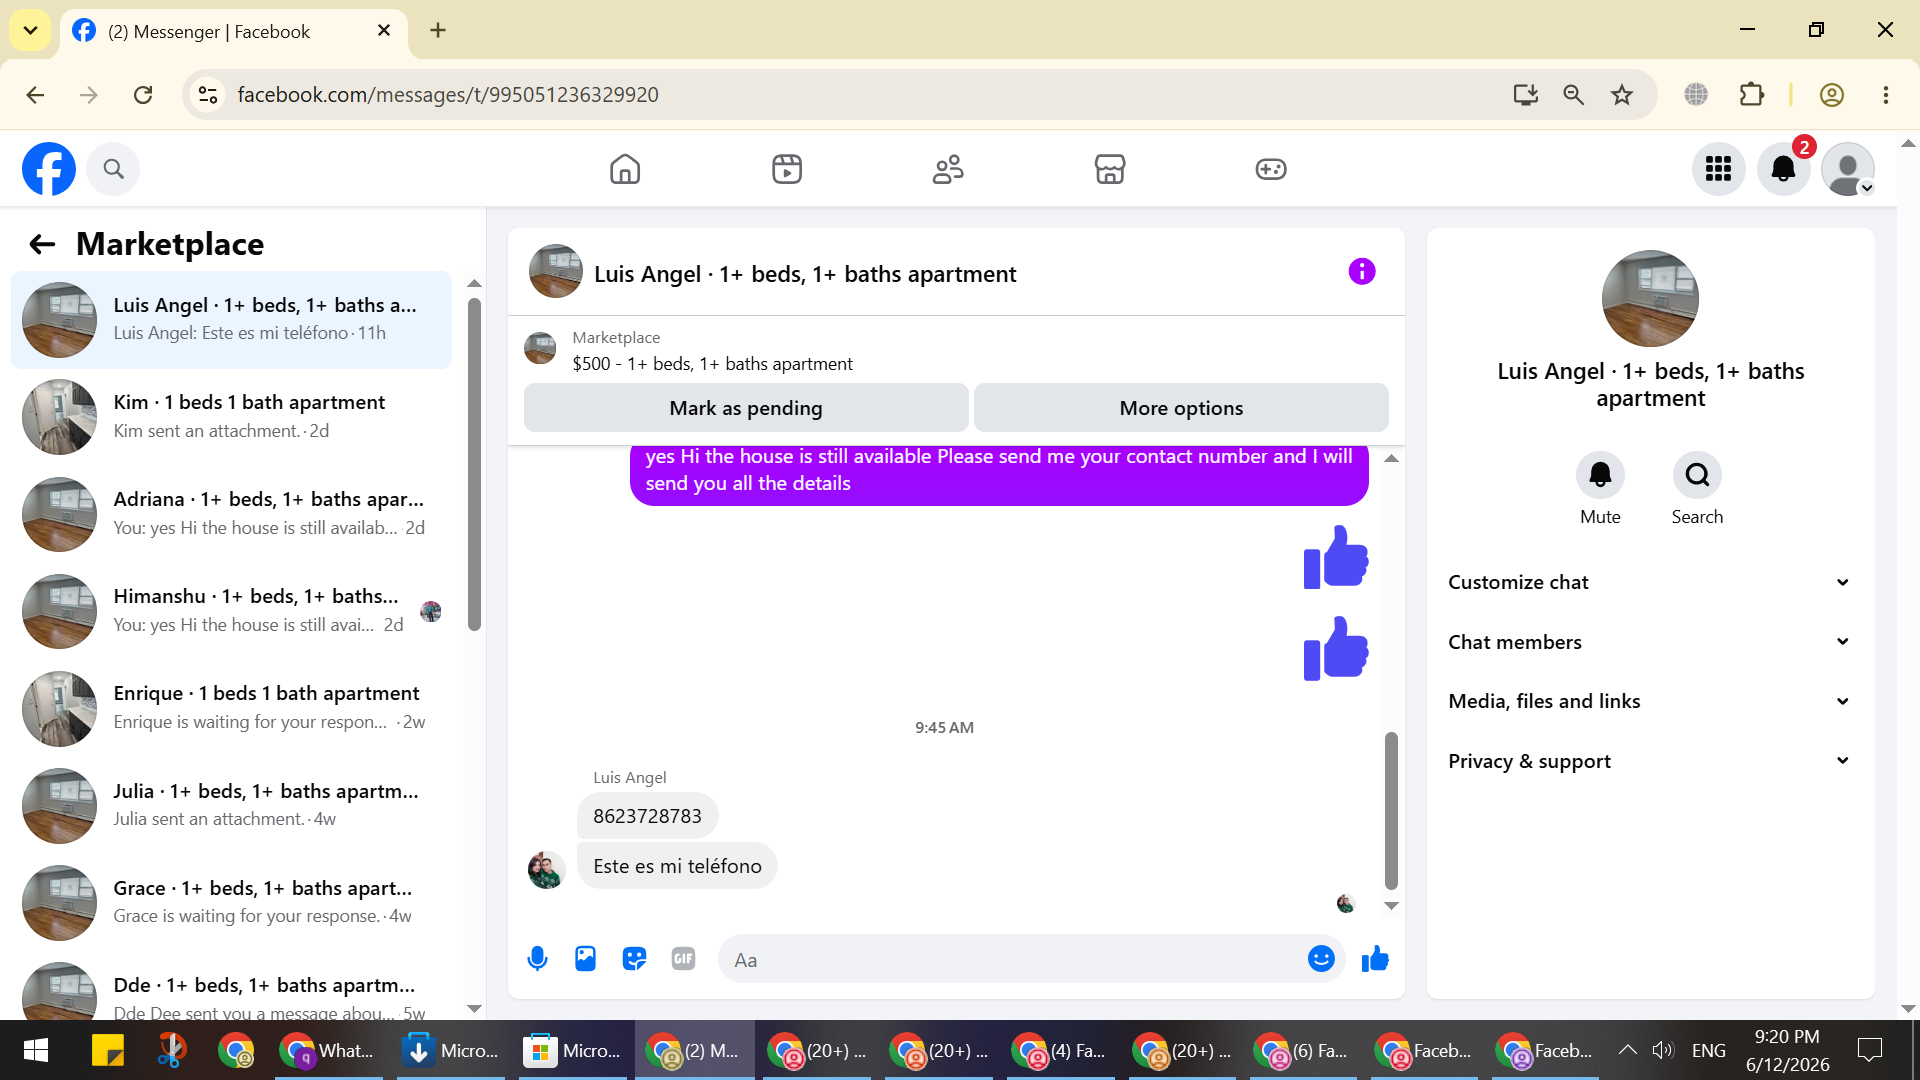Open the tab search dropdown arrow
1920x1080 pixels.
coord(30,30)
